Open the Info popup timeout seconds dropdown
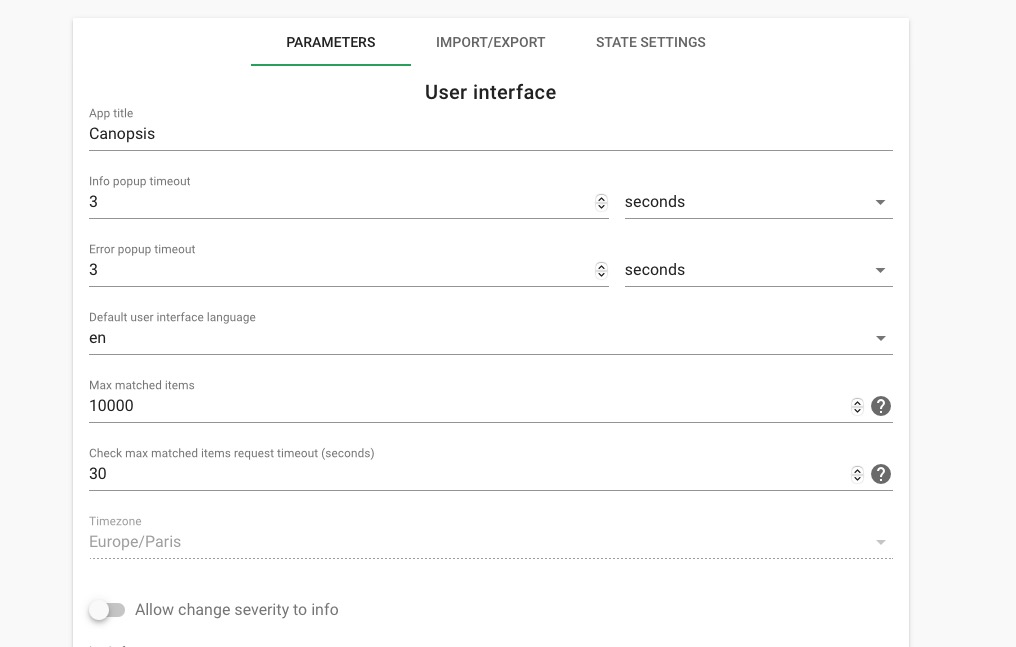Image resolution: width=1016 pixels, height=647 pixels. [x=880, y=201]
